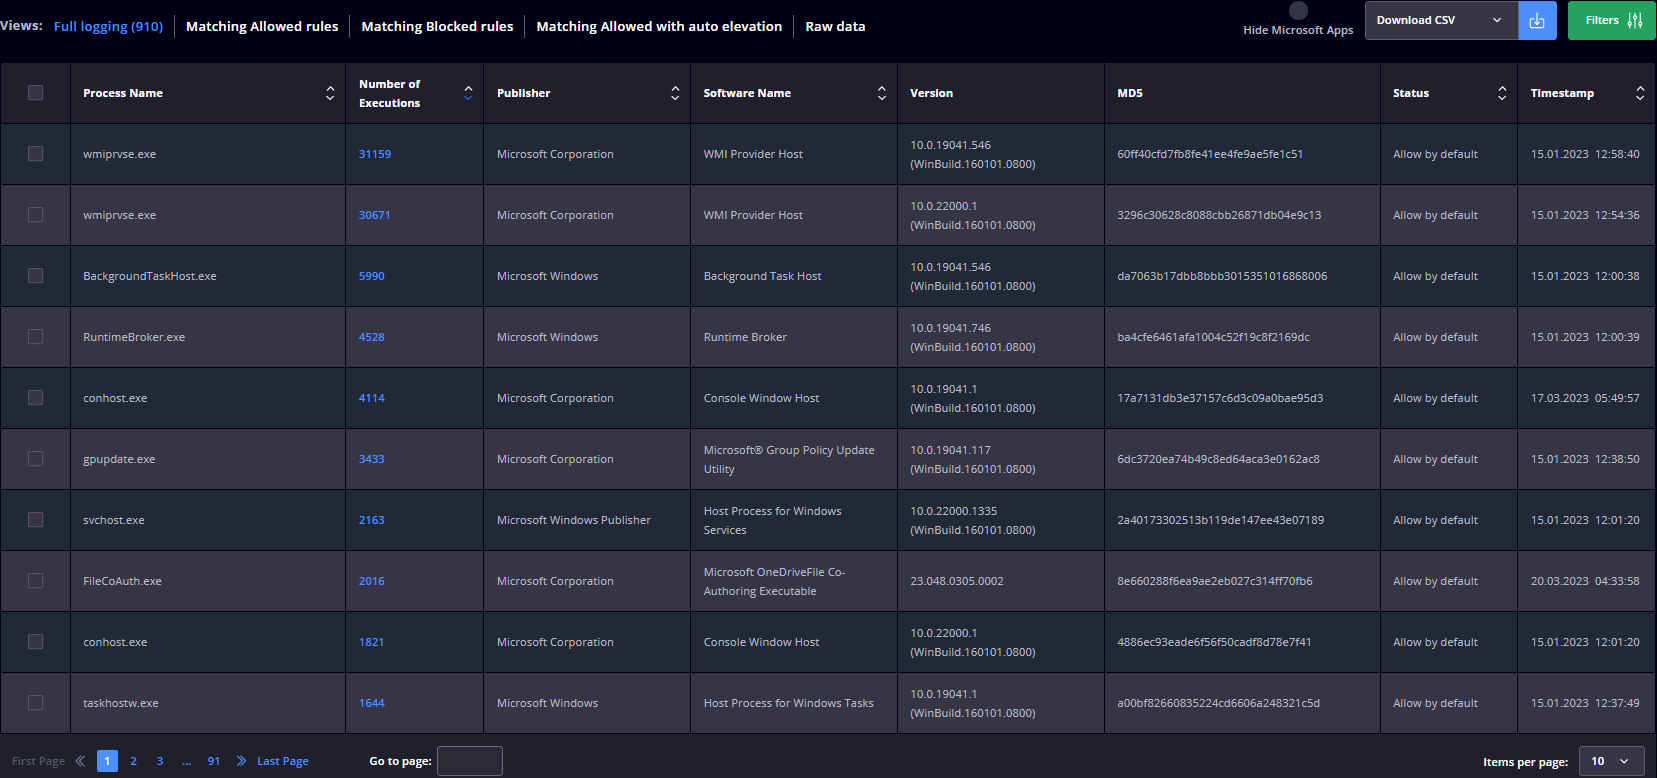1657x778 pixels.
Task: Expand the Items per page dropdown
Action: click(x=1610, y=761)
